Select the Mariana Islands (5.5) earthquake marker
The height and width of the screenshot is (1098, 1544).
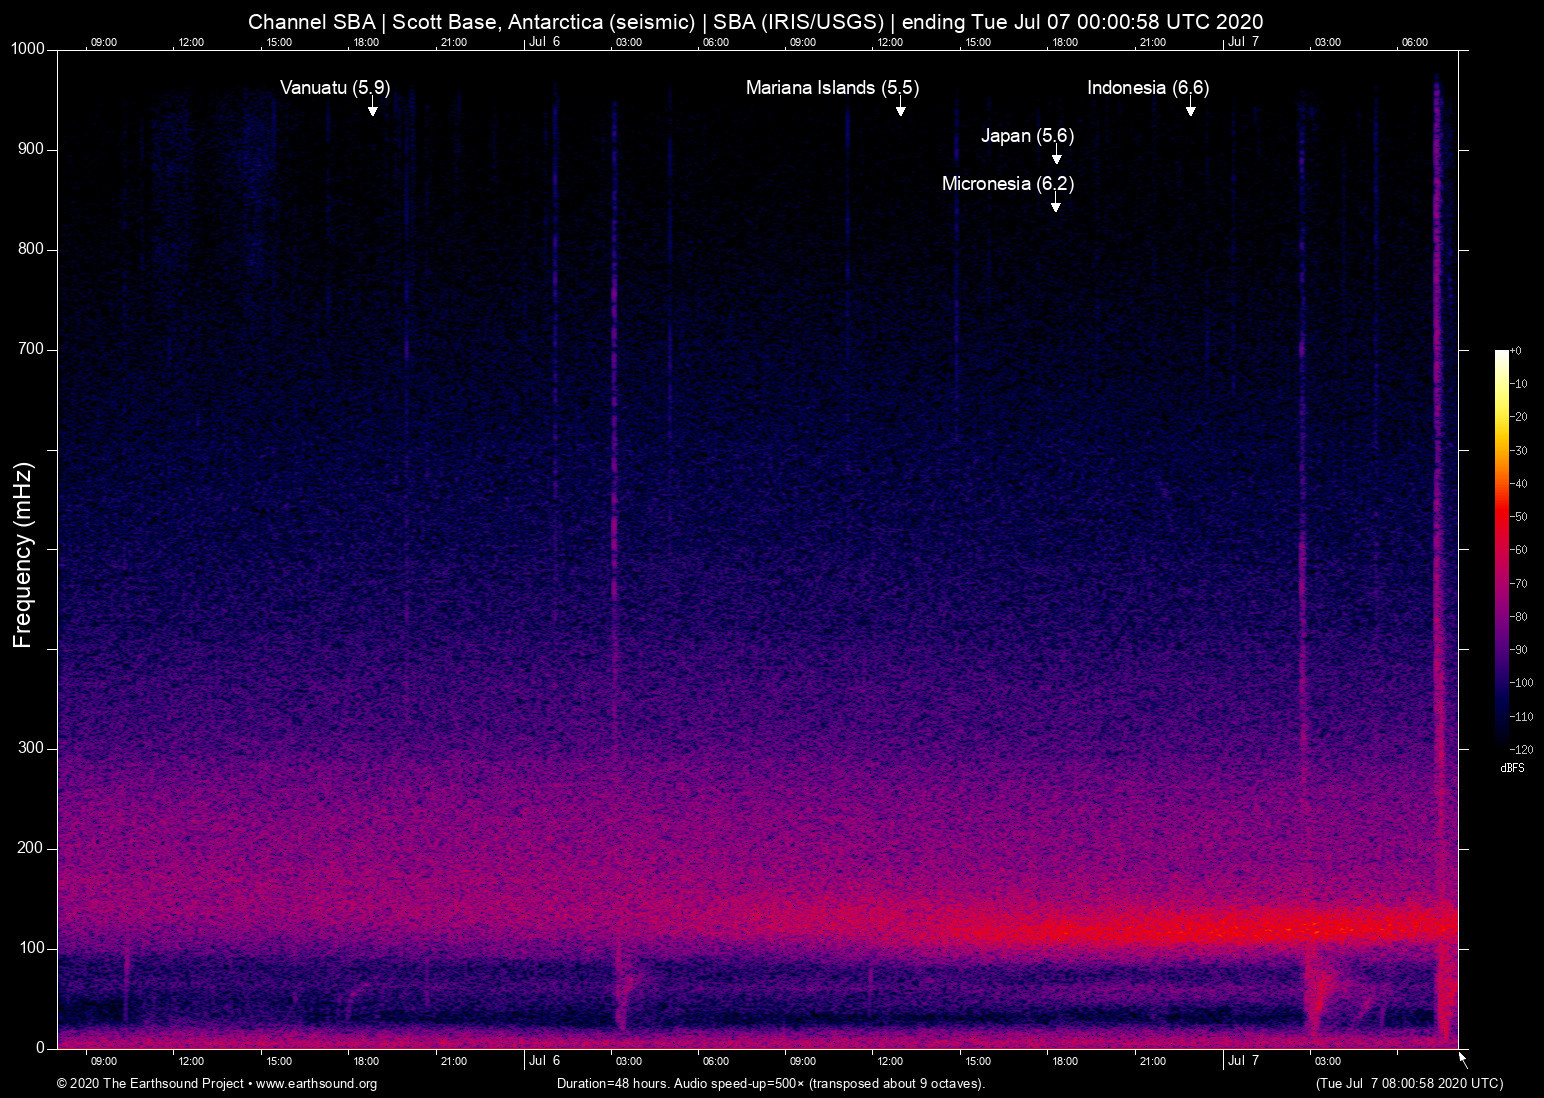point(901,109)
